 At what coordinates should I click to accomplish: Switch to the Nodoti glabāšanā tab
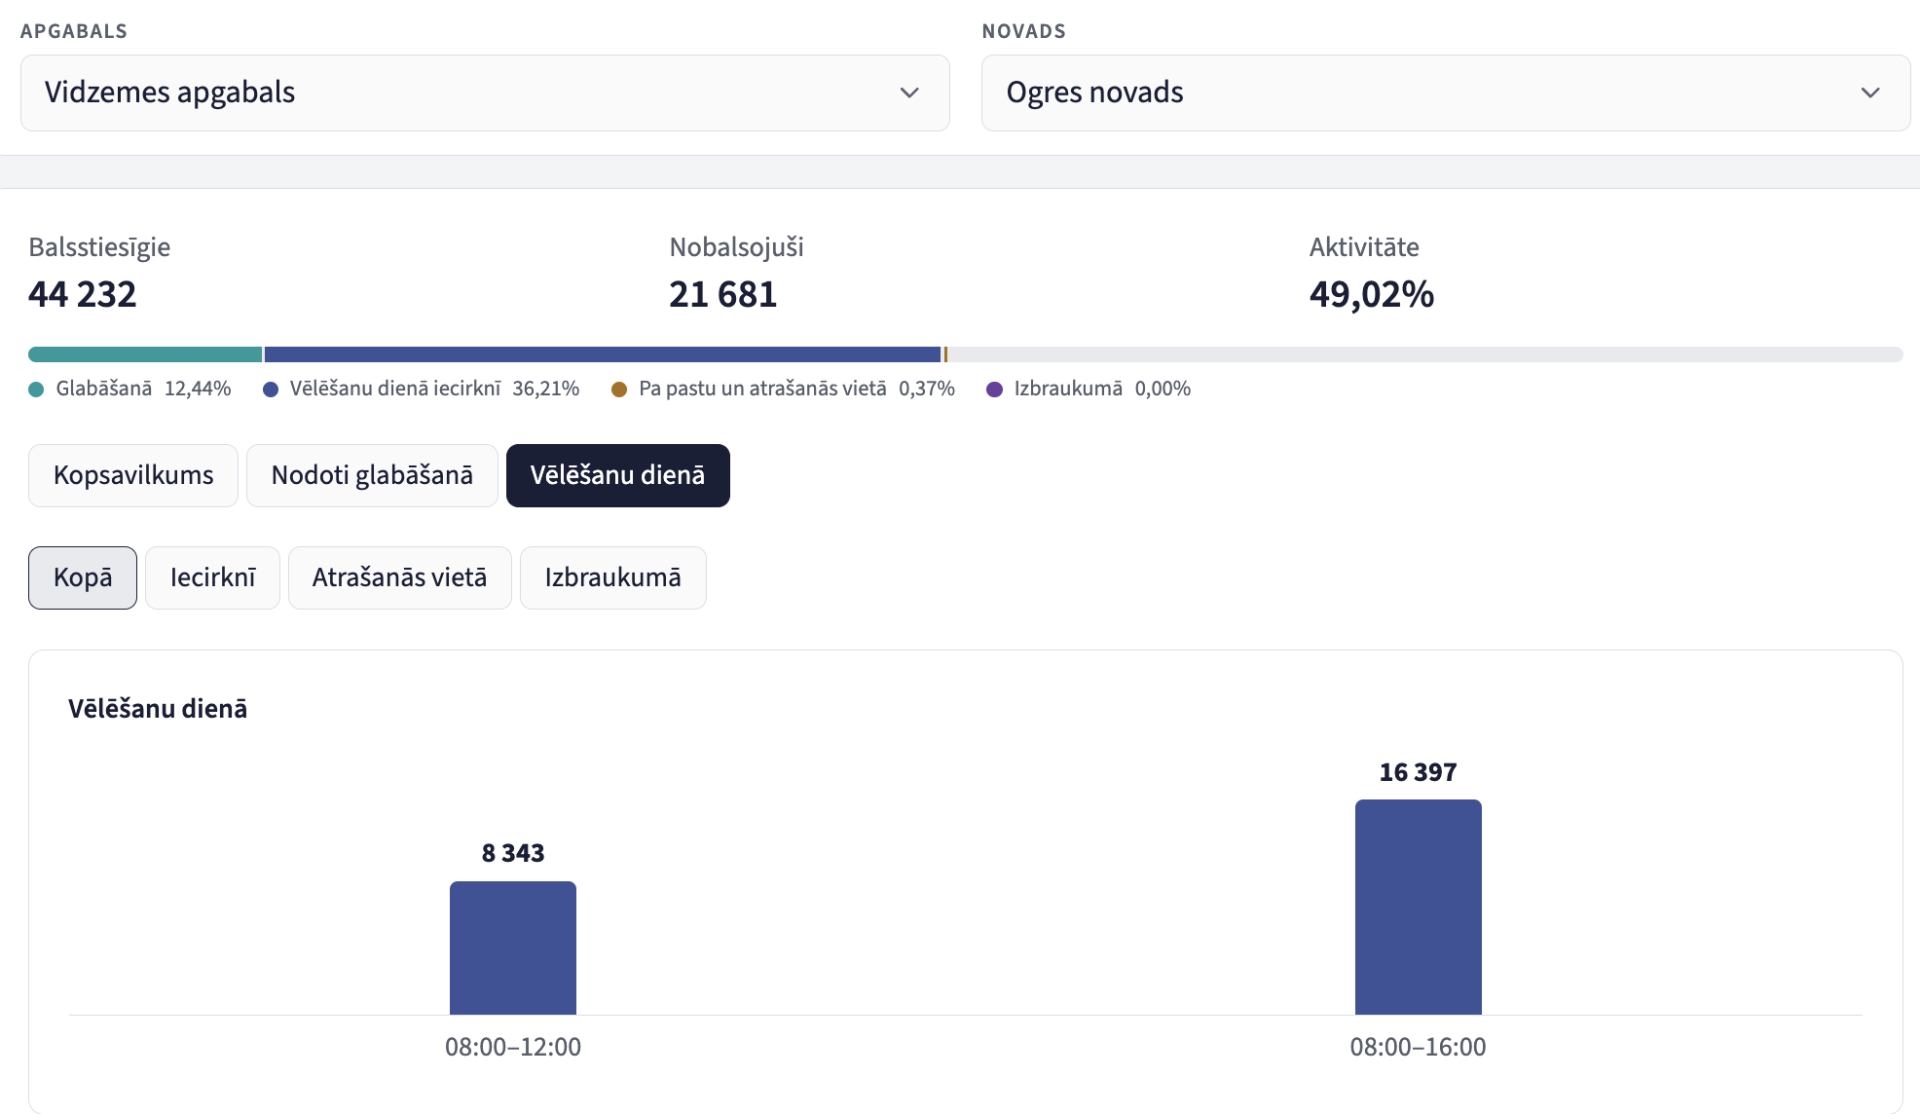[x=372, y=475]
